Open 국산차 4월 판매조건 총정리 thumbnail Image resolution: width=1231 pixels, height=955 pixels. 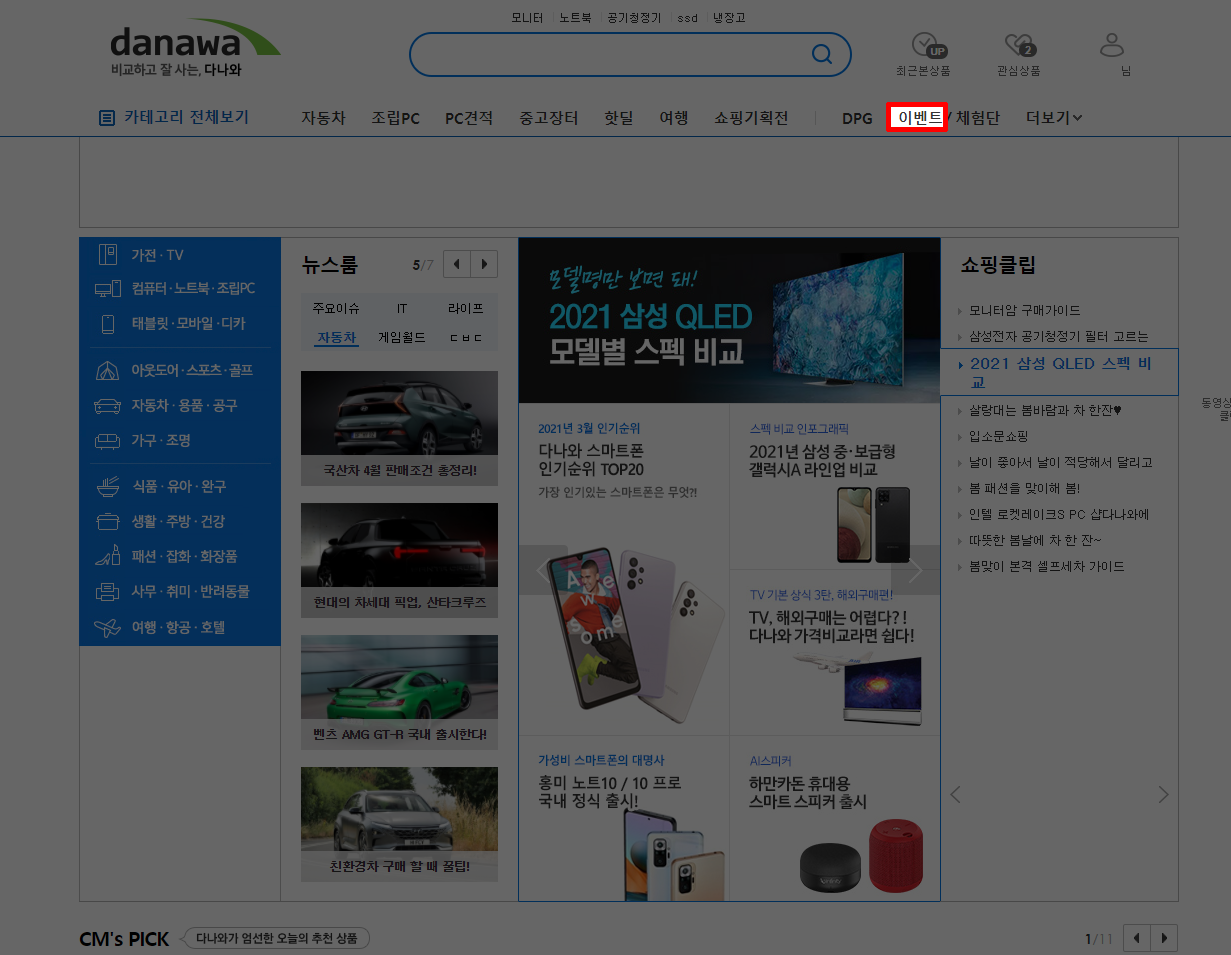pyautogui.click(x=399, y=428)
